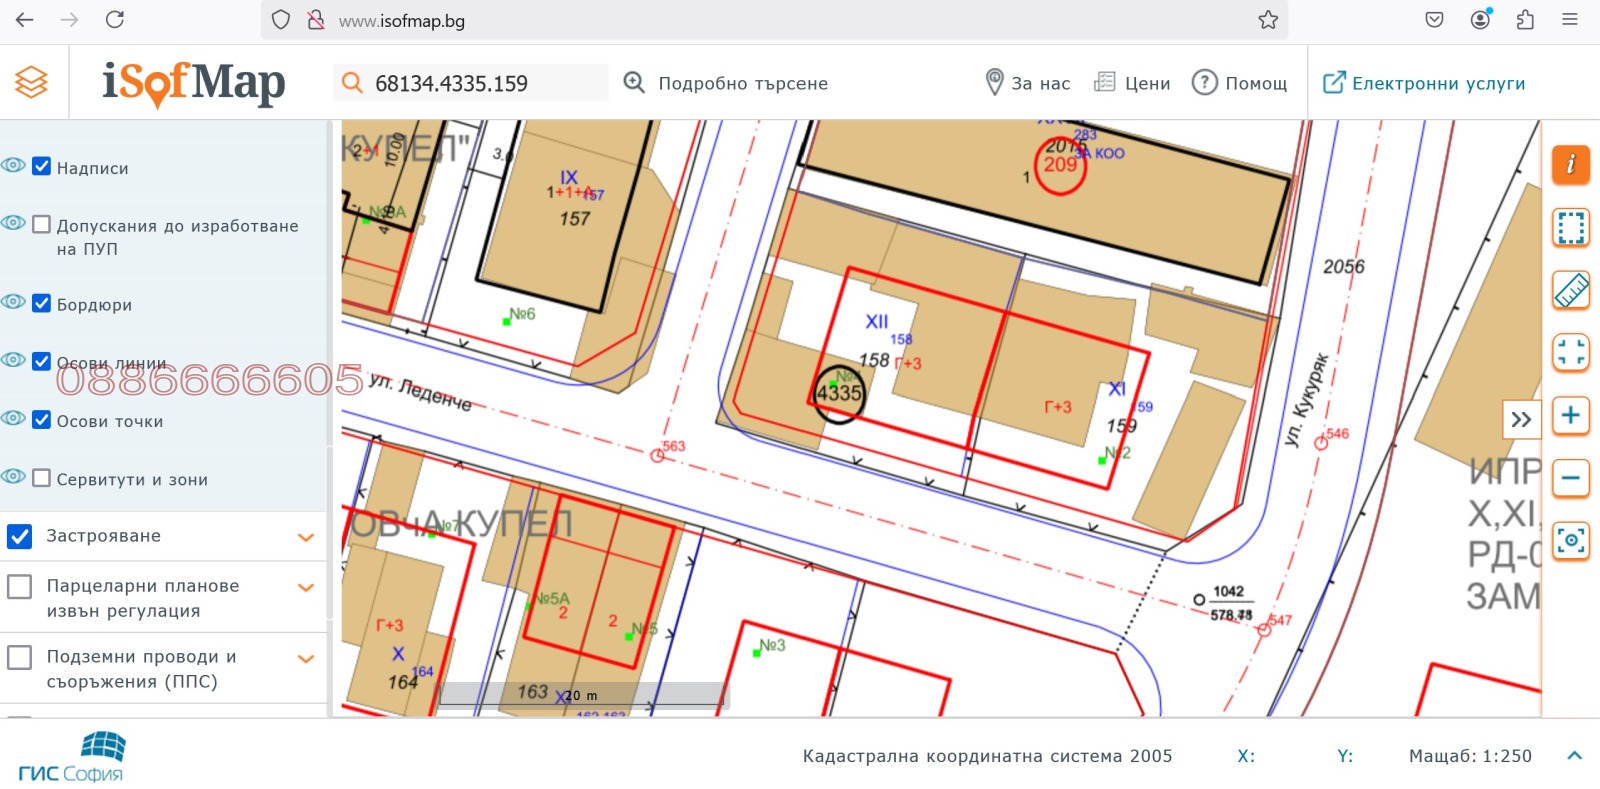Uncheck the Надписи layer checkbox

[x=42, y=167]
